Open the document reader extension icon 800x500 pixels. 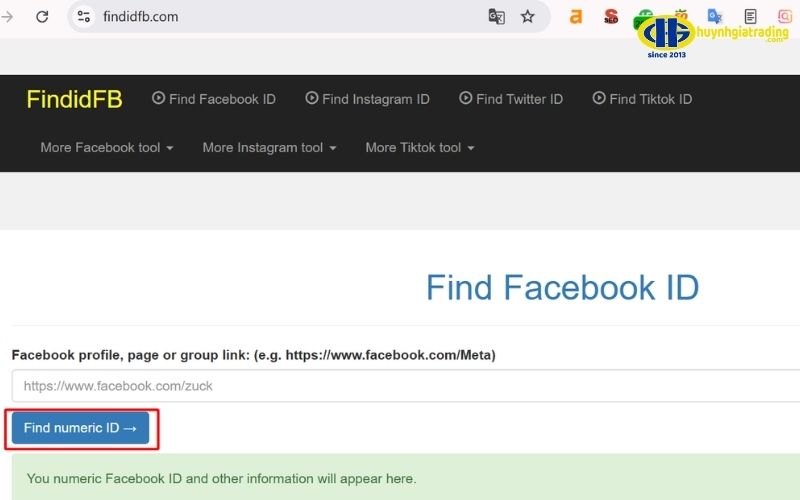click(750, 17)
